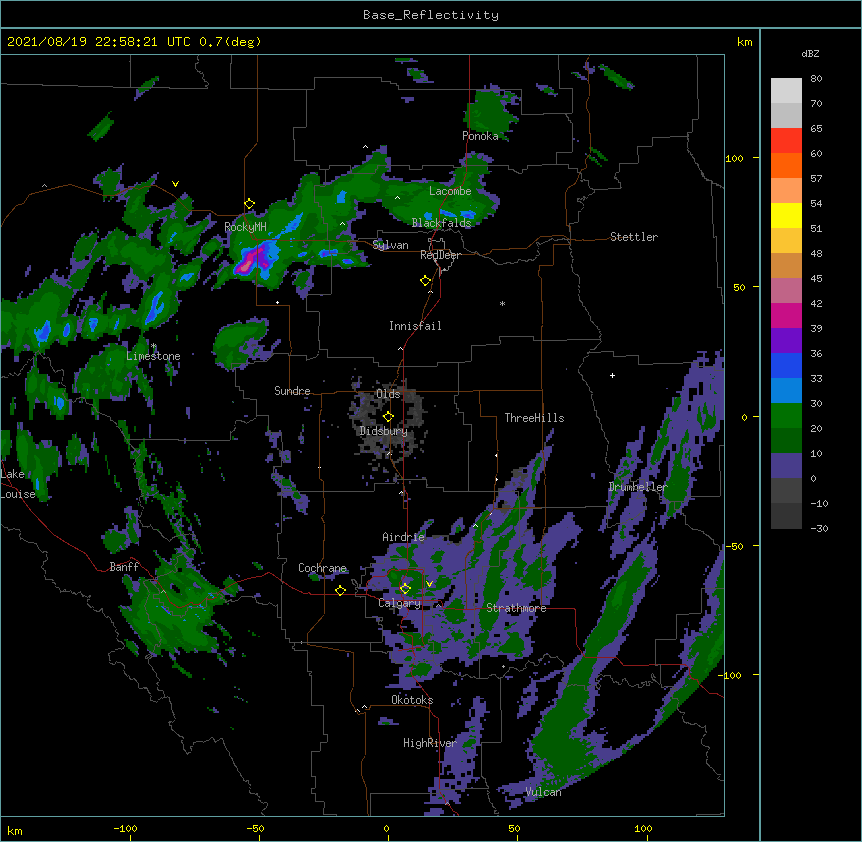
Task: Click the yellow V marker northwest of RockyMH
Action: coord(175,184)
